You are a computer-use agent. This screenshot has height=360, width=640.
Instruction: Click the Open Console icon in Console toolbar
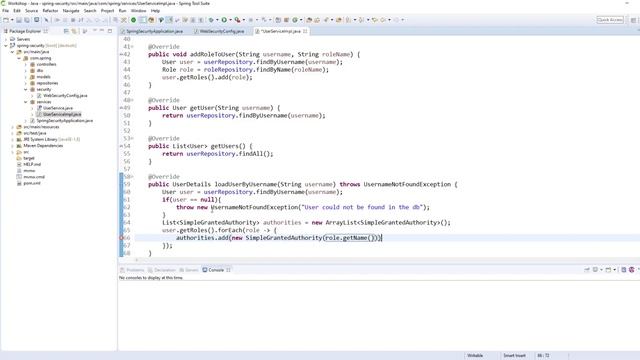(608, 269)
